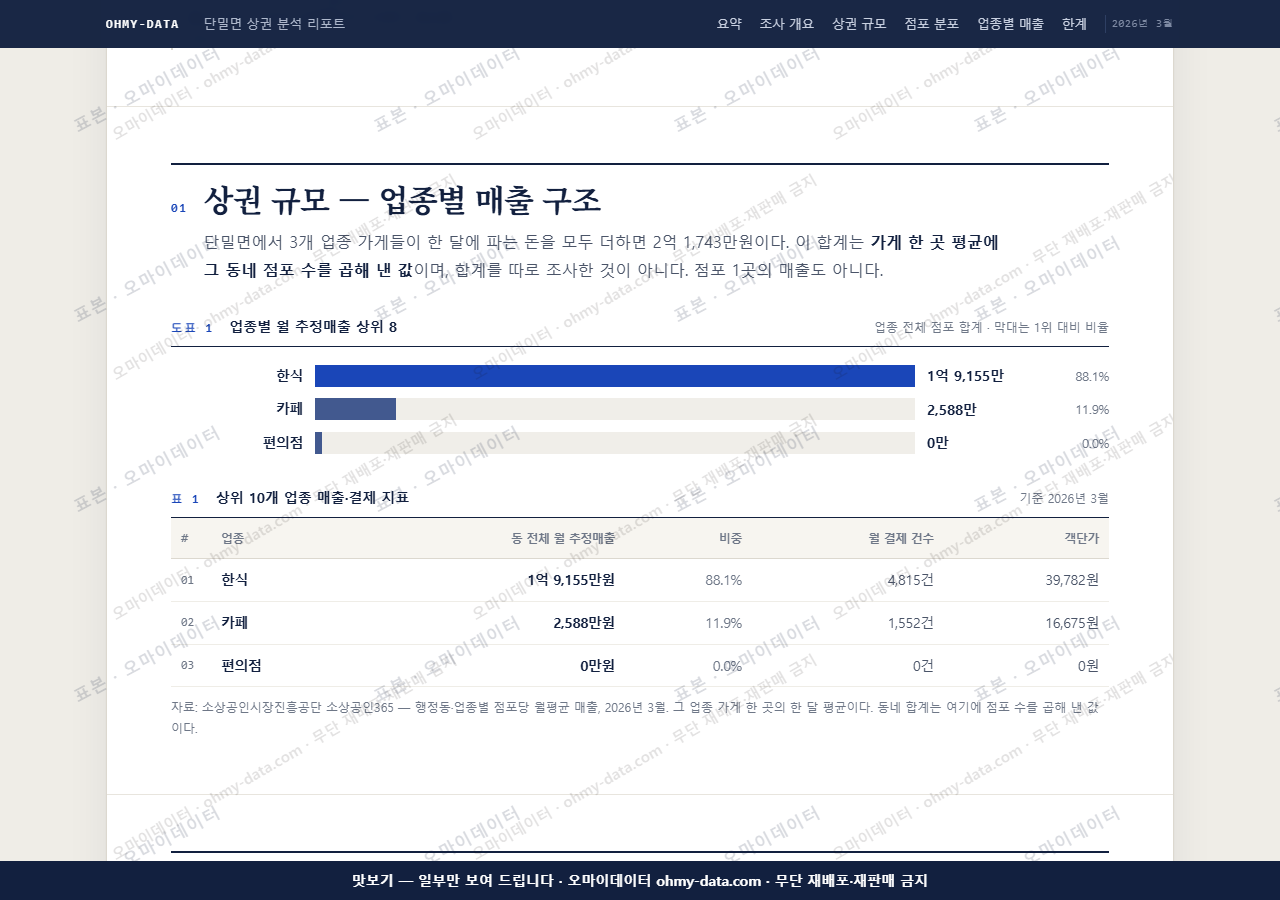Click the 월 결제 건수 column header
Viewport: 1280px width, 900px height.
click(x=901, y=538)
